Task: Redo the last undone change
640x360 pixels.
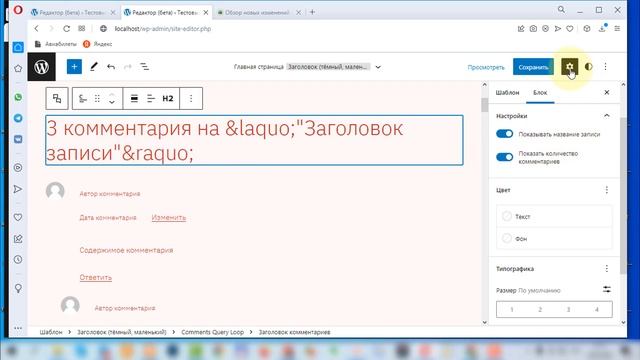Action: pyautogui.click(x=127, y=67)
